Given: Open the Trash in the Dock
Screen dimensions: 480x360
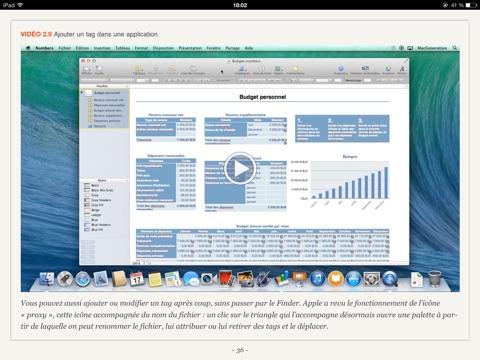Looking at the screenshot, I should [435, 279].
